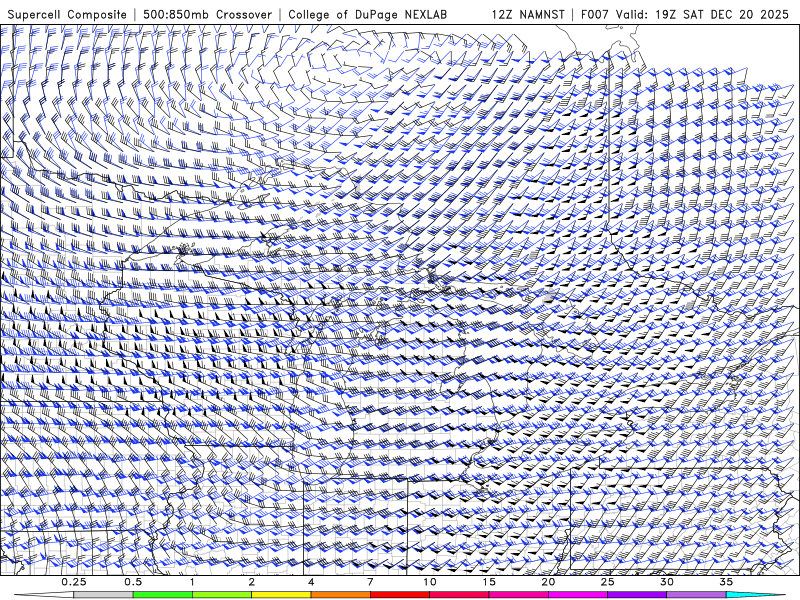Click the legend value 2

252,582
